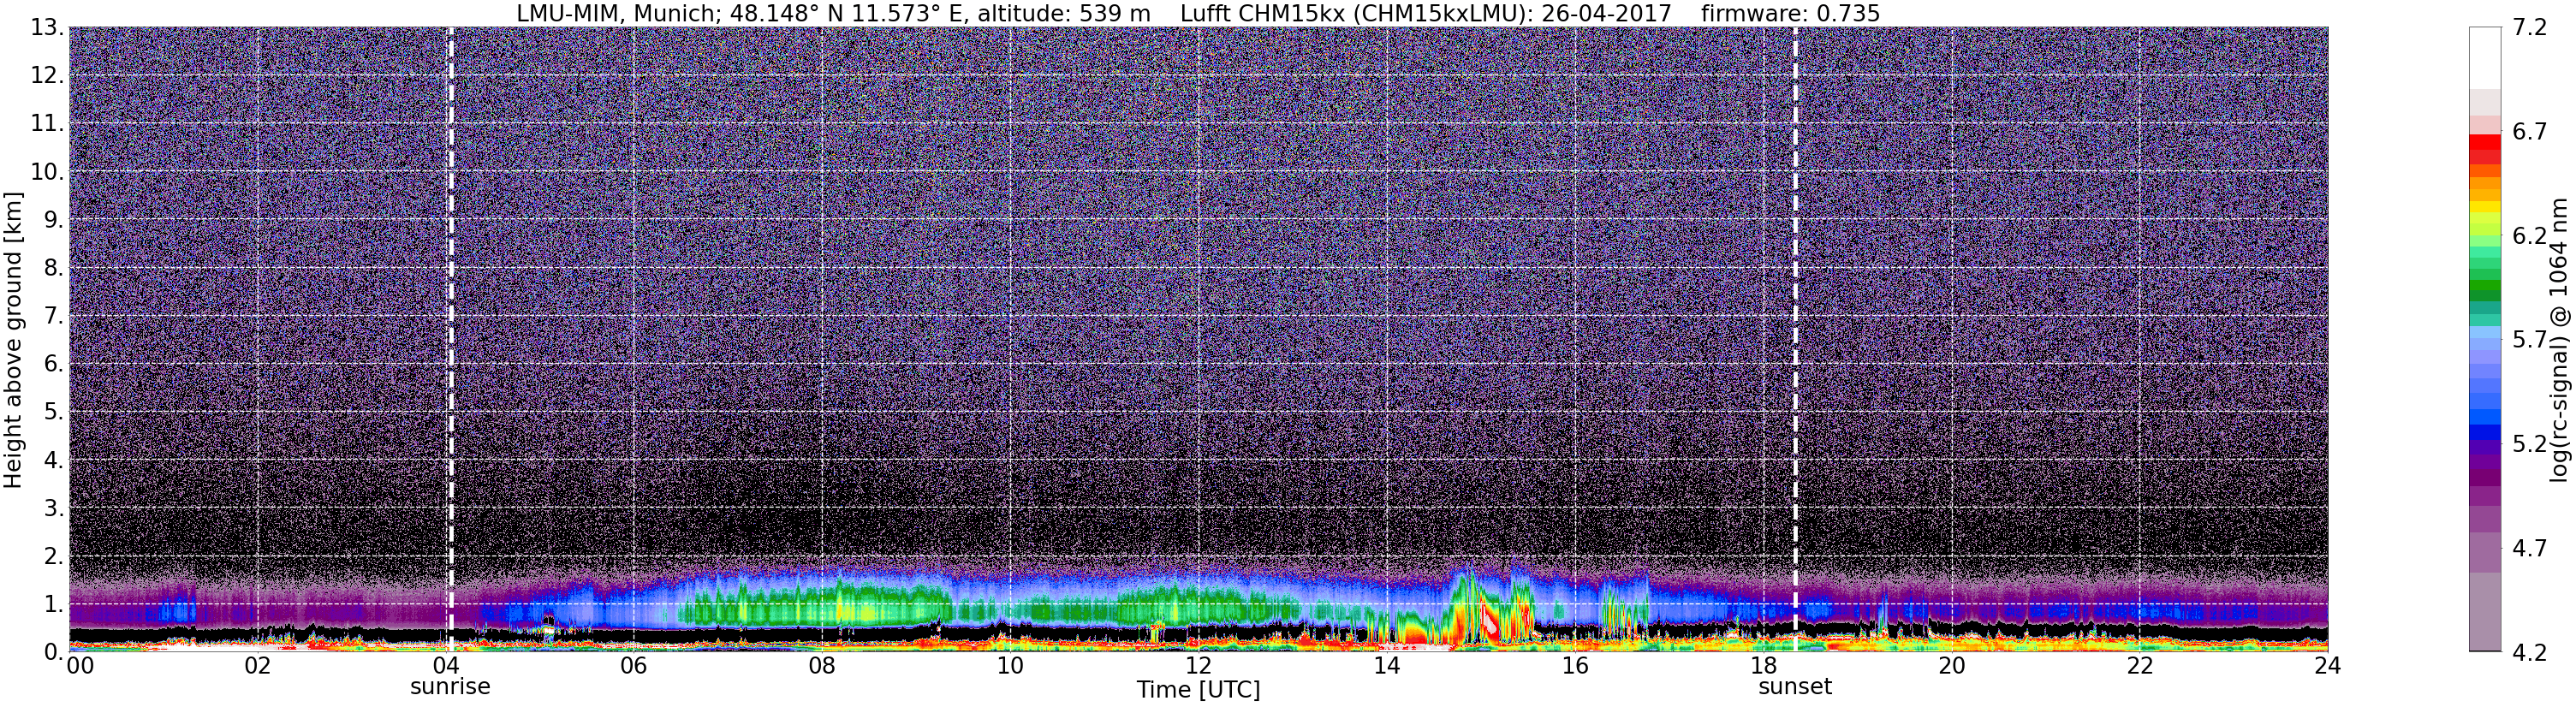Viewport: 2576px width, 707px height.
Task: Click the red segment of the colorbar
Action: coord(2485,142)
